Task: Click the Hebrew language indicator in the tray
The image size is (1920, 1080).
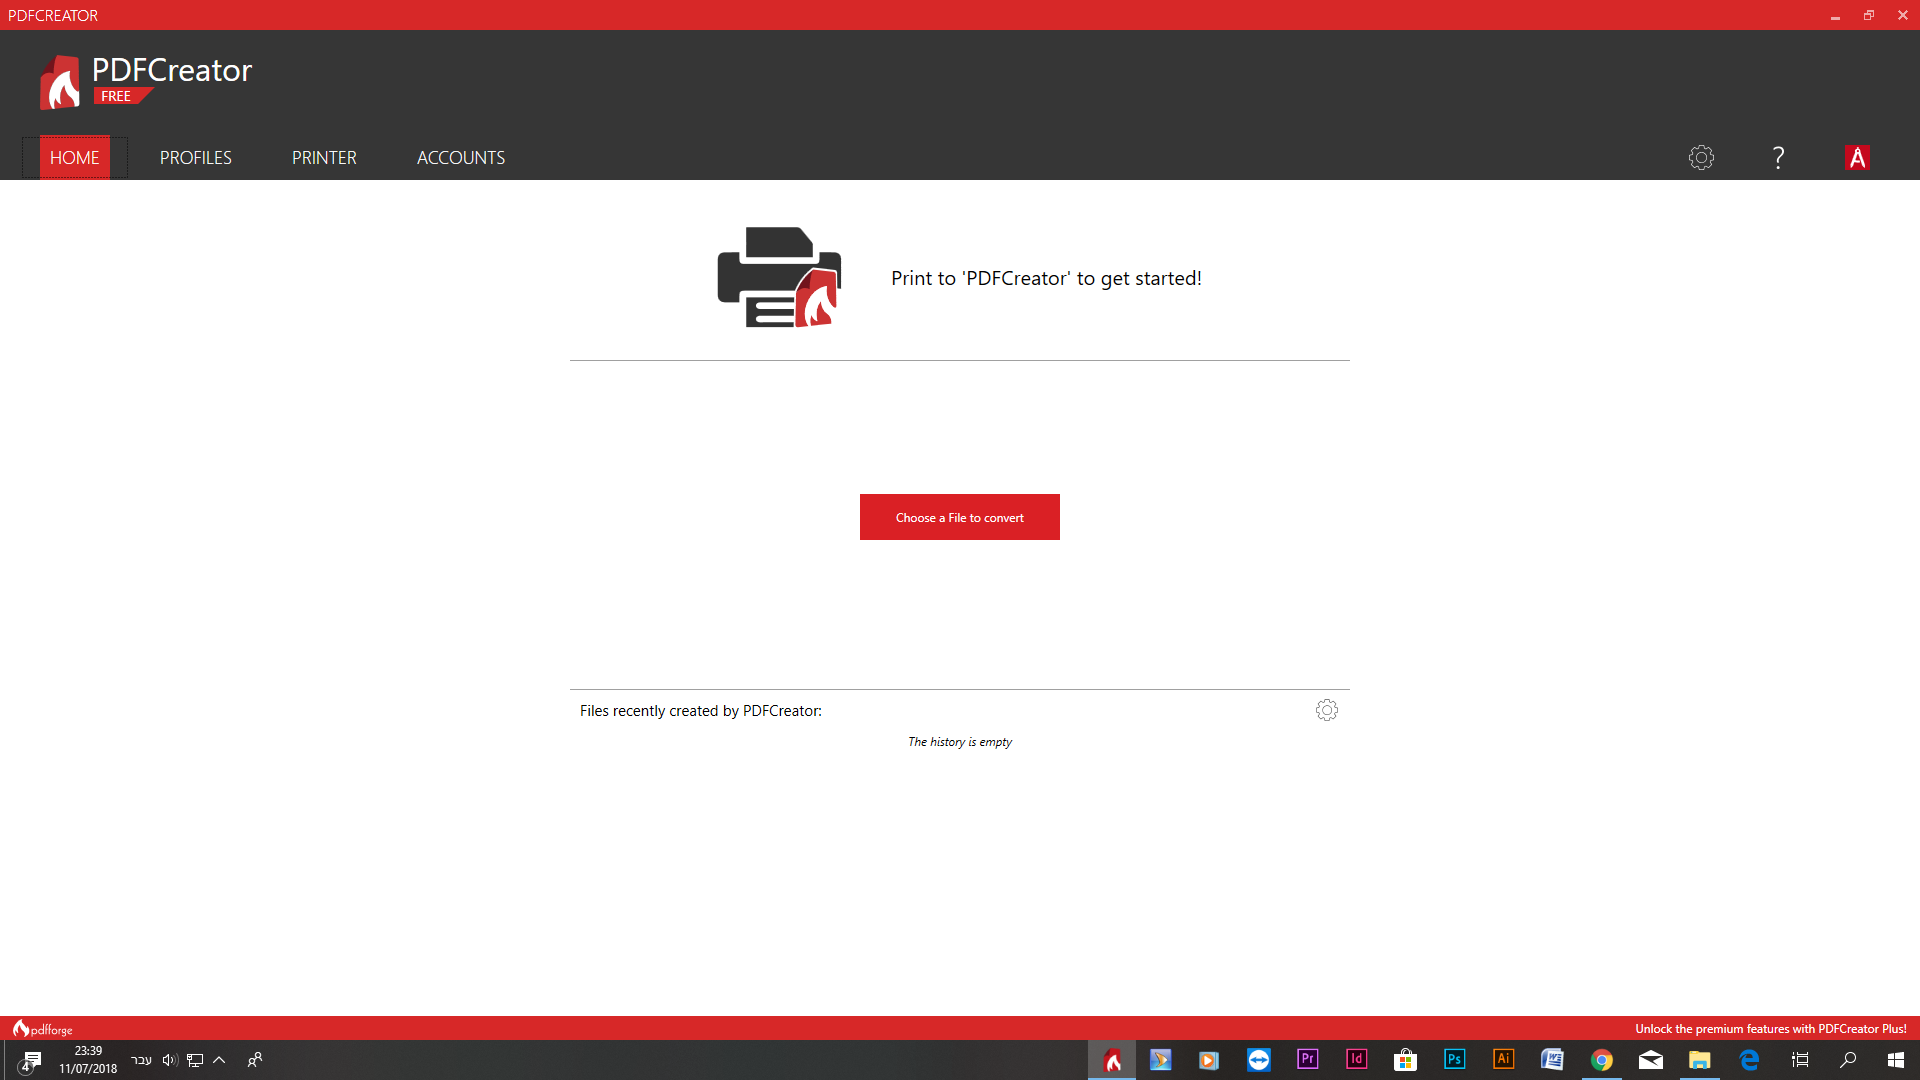Action: point(141,1060)
